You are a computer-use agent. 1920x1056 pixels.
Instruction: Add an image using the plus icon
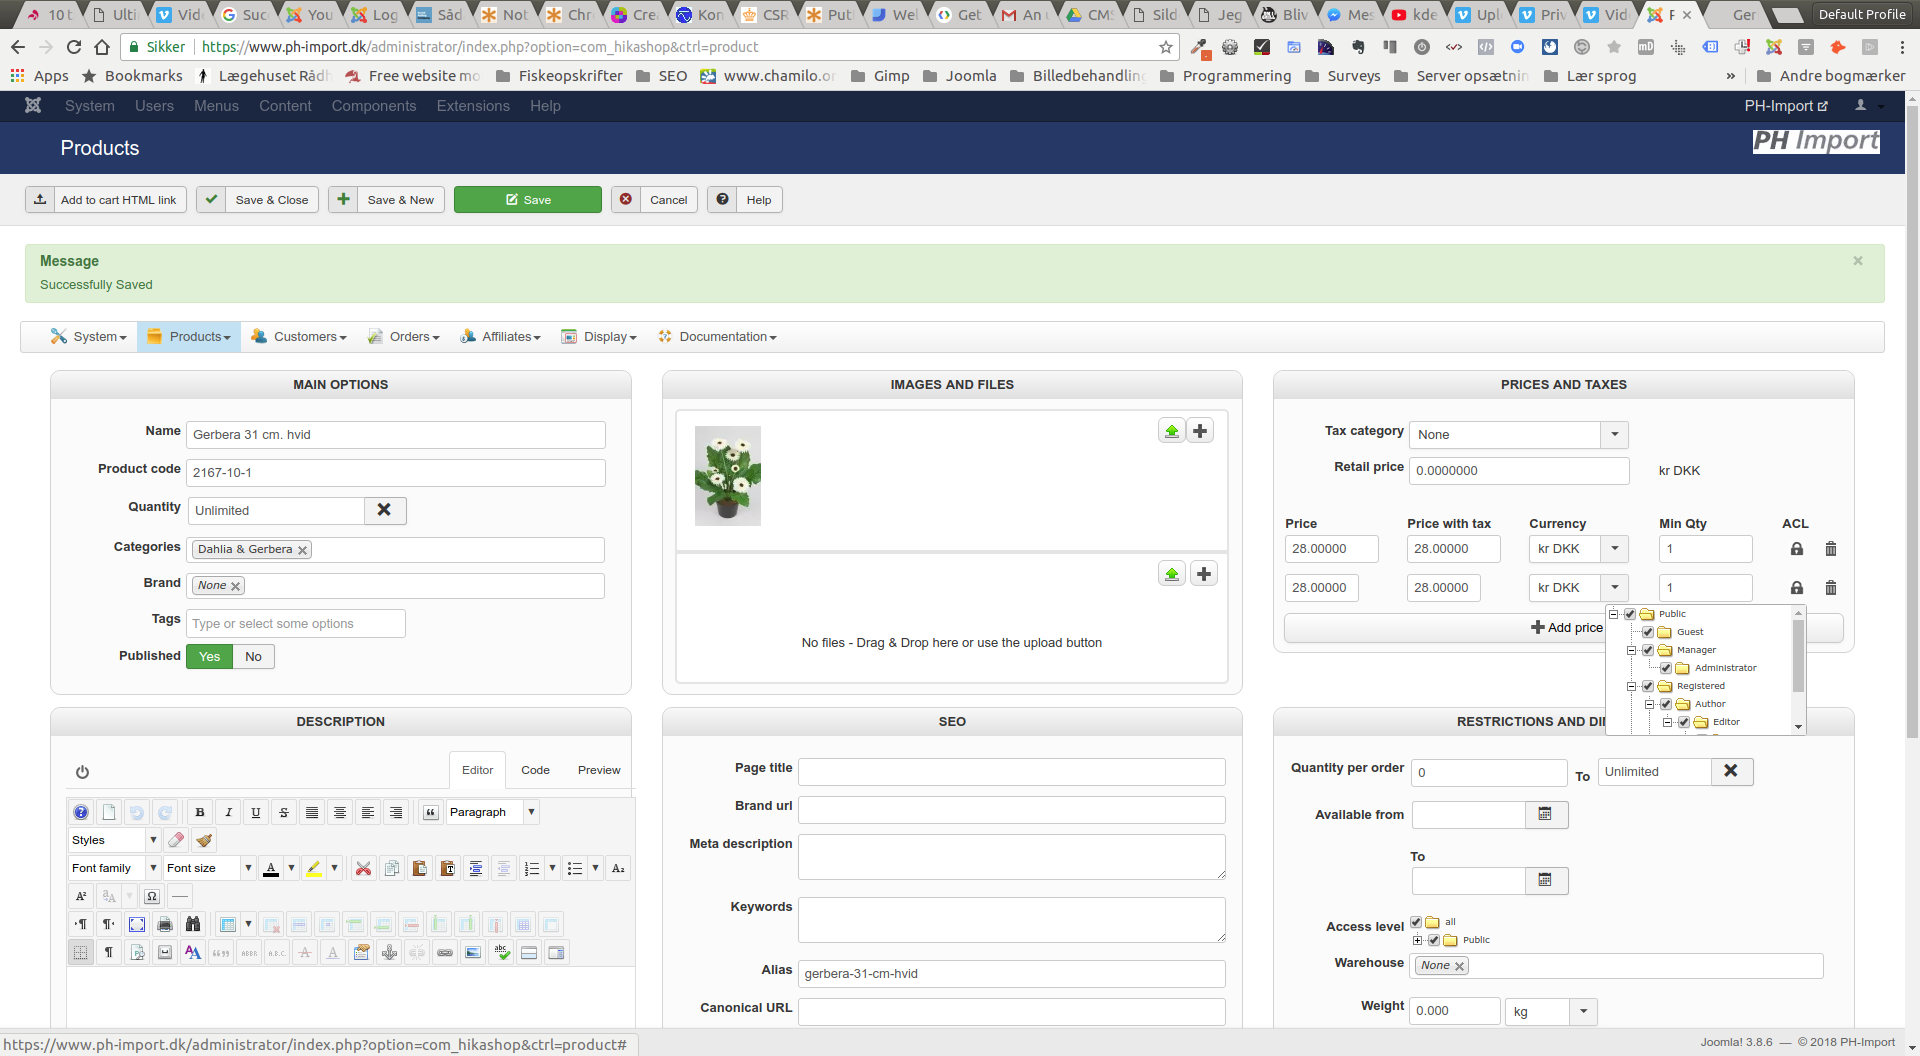pos(1200,431)
